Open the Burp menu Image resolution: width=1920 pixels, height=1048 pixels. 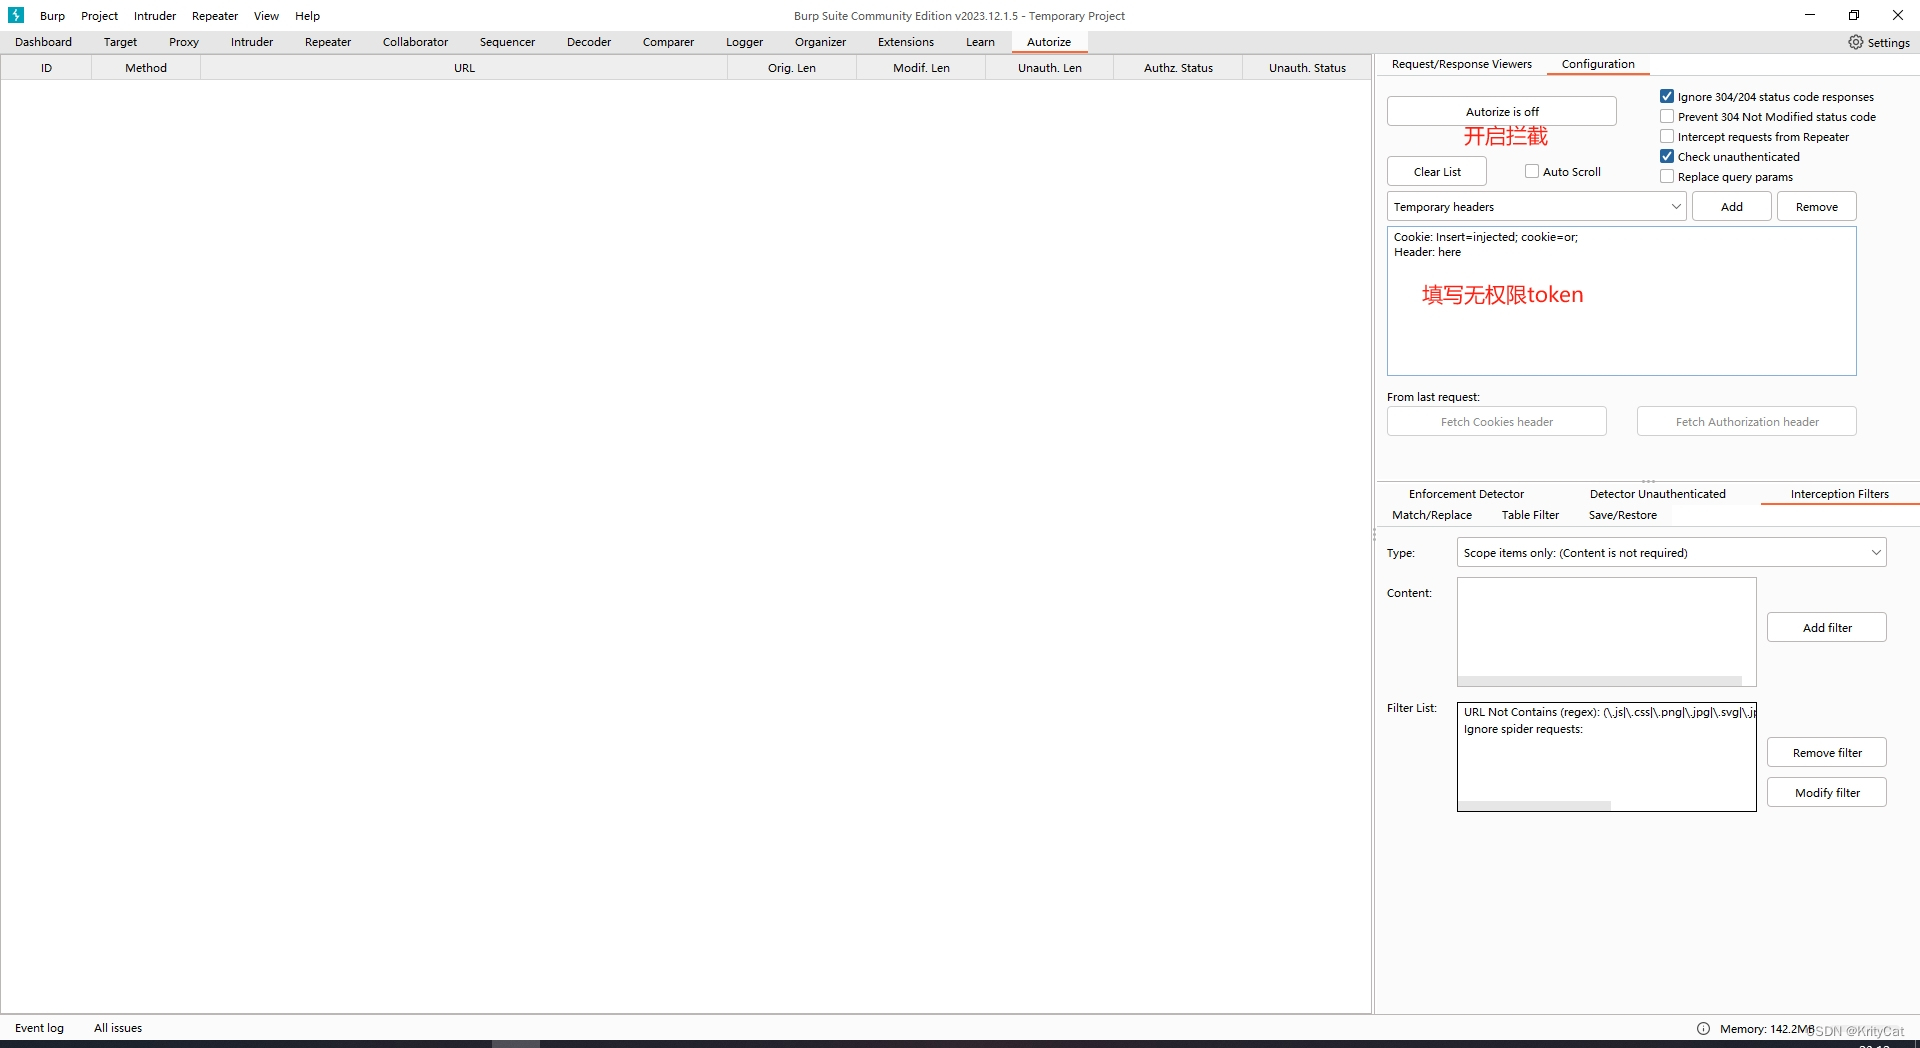(x=52, y=15)
